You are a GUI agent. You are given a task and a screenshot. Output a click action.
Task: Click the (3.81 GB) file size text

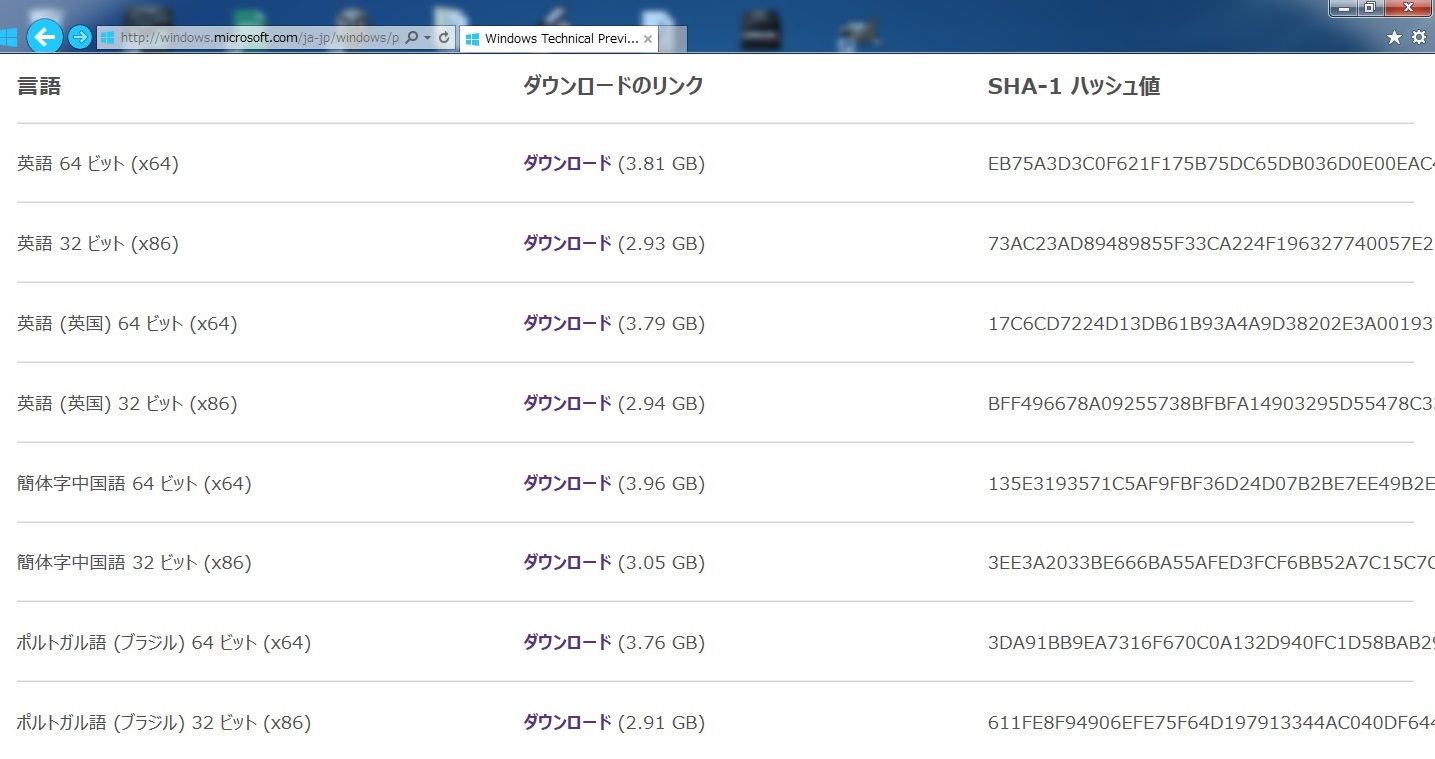click(661, 163)
